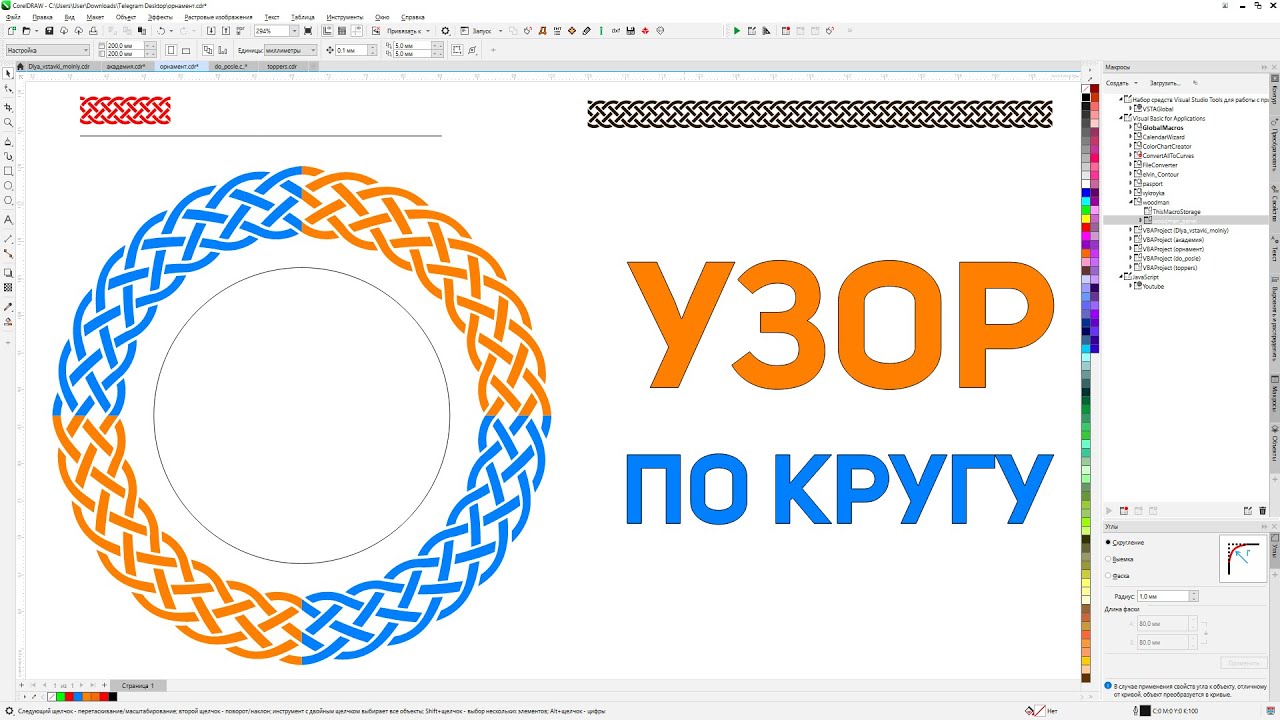Select the Crop tool in the toolbox
The image size is (1280, 720).
pyautogui.click(x=9, y=107)
